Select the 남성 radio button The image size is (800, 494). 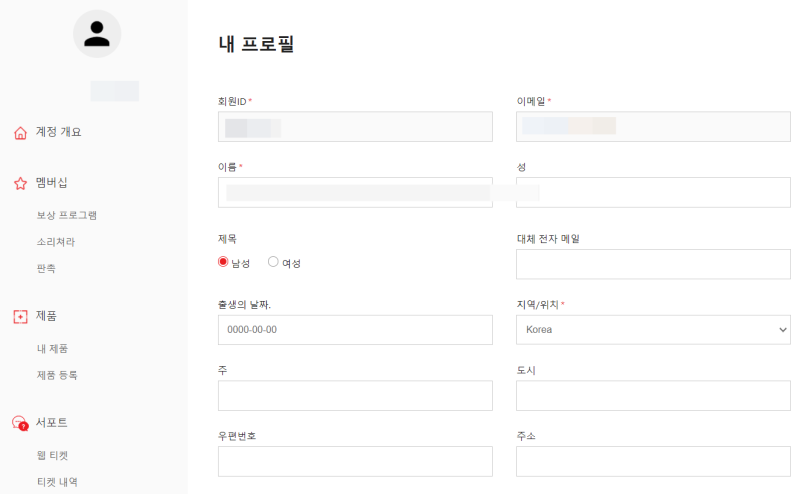pos(223,262)
